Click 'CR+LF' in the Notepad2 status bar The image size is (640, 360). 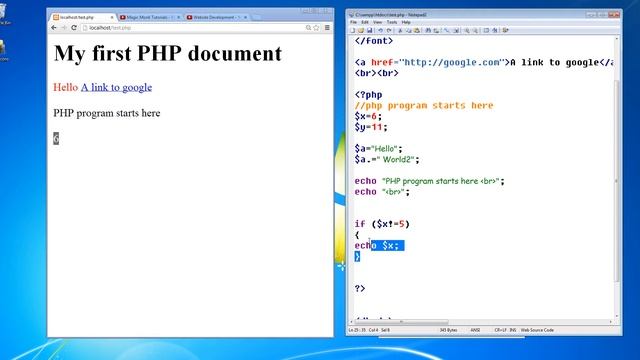pyautogui.click(x=500, y=330)
